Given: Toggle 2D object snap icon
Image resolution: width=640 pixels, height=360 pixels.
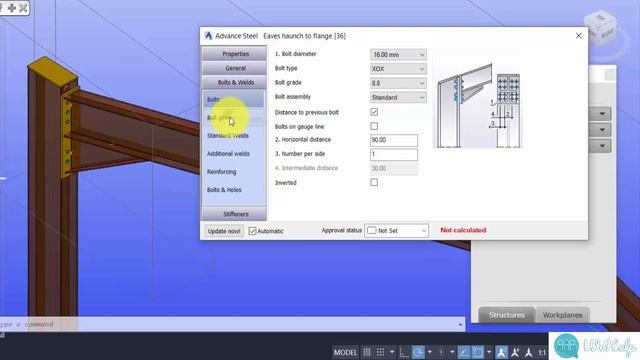Looking at the screenshot, I should [478, 352].
